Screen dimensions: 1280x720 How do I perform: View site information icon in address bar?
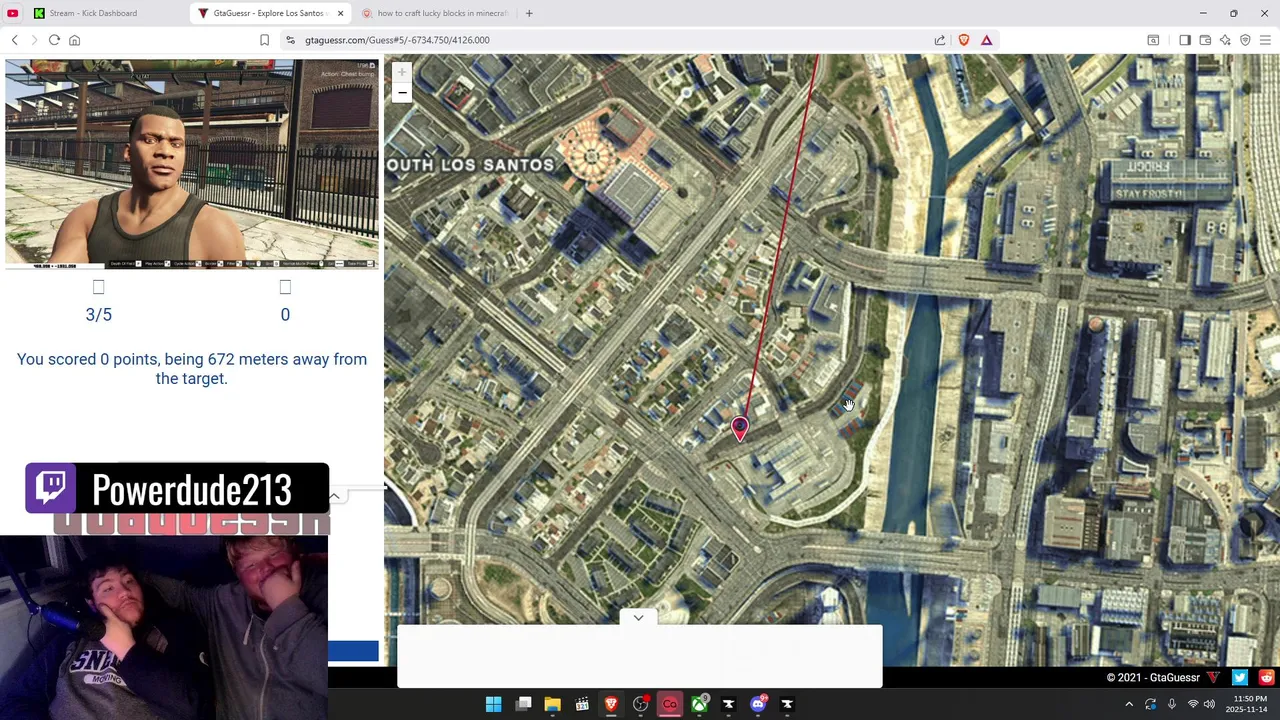click(x=290, y=40)
